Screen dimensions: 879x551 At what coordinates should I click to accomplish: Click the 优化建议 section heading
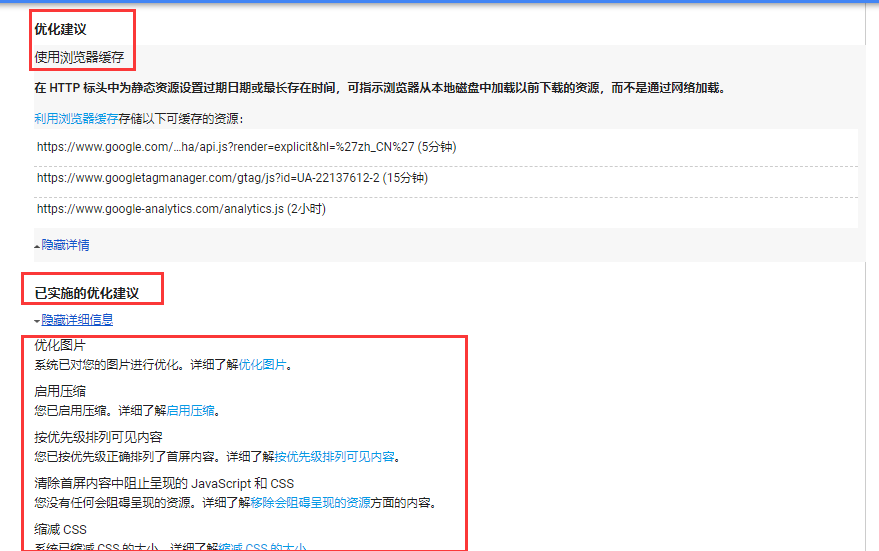pos(60,29)
